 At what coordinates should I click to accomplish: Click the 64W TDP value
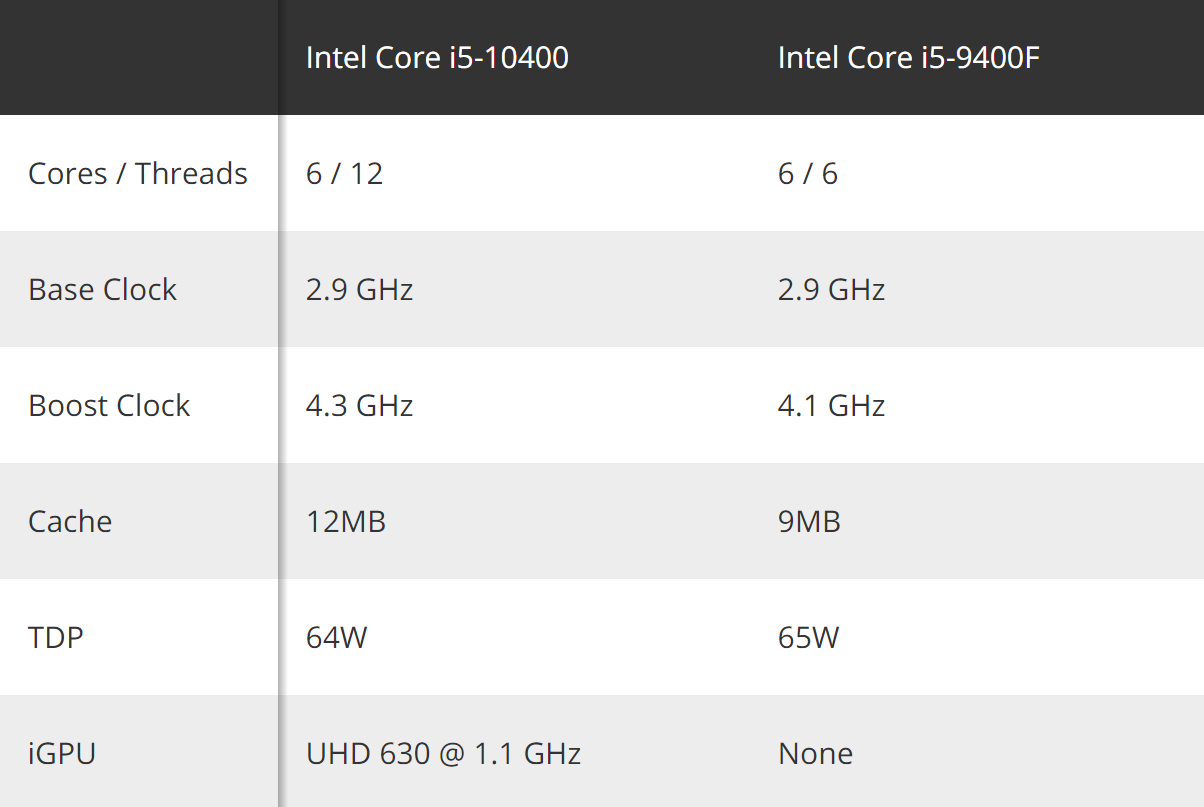click(x=337, y=638)
